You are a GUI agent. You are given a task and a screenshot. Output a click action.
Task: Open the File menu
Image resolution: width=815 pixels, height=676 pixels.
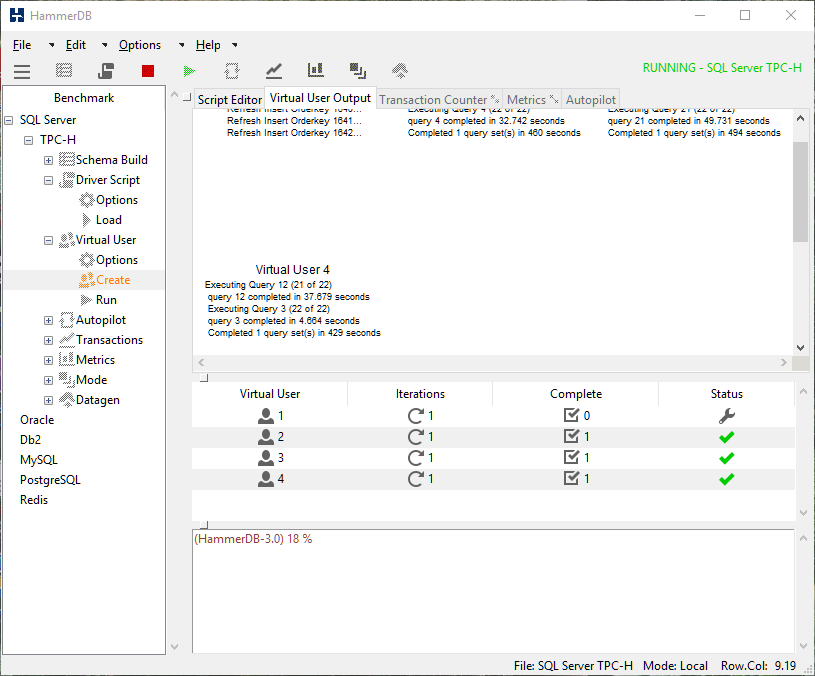coord(22,45)
